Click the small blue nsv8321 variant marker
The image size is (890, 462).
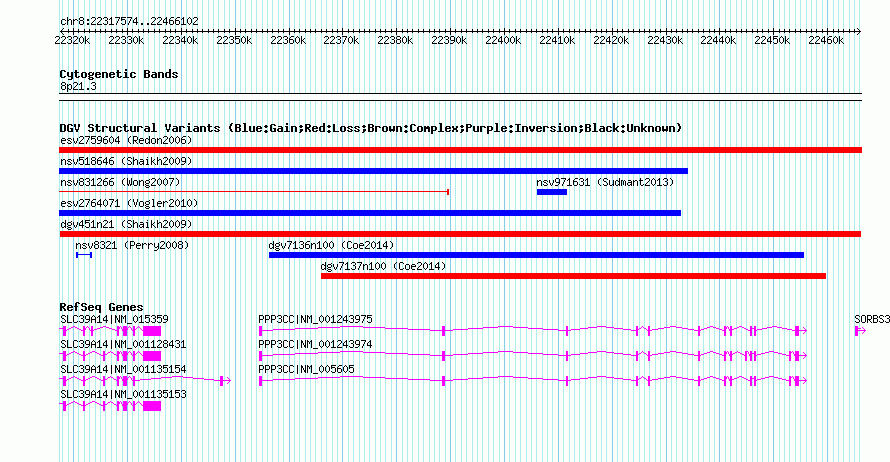tap(84, 255)
